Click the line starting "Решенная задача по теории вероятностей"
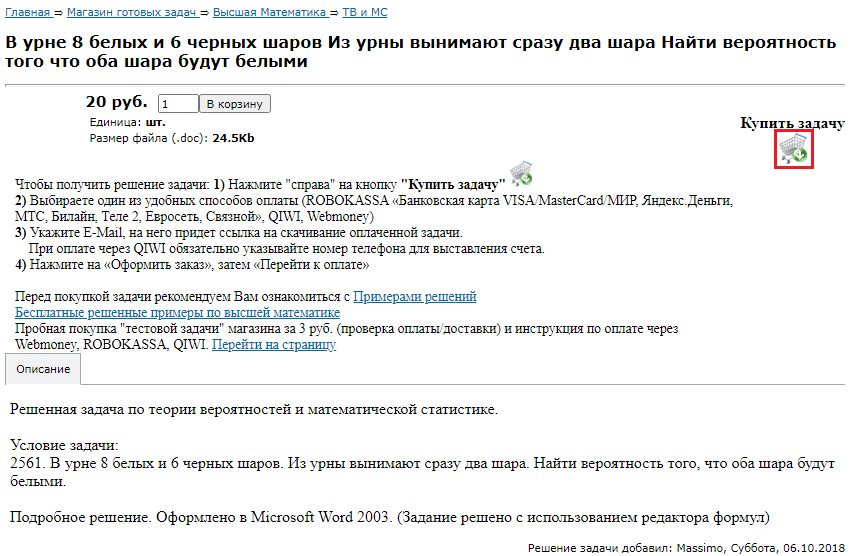855x556 pixels. [254, 409]
